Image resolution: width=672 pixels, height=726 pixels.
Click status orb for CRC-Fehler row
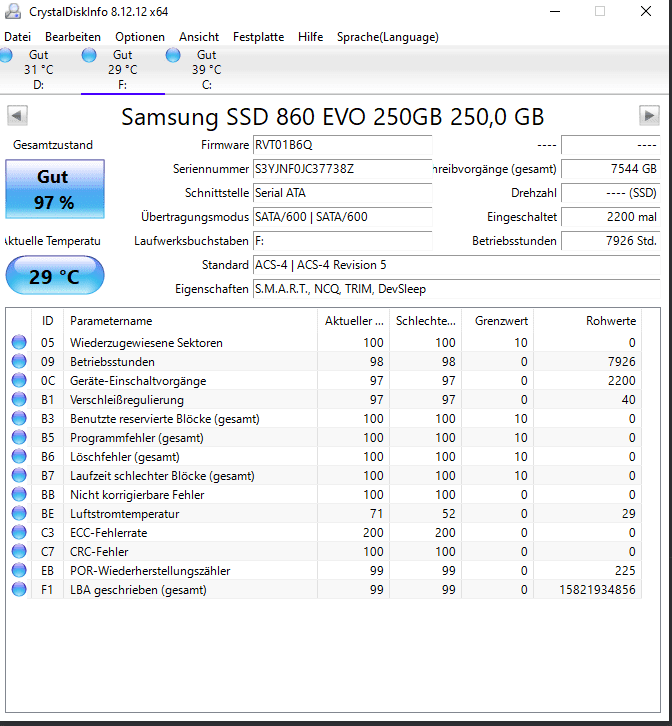[19, 551]
